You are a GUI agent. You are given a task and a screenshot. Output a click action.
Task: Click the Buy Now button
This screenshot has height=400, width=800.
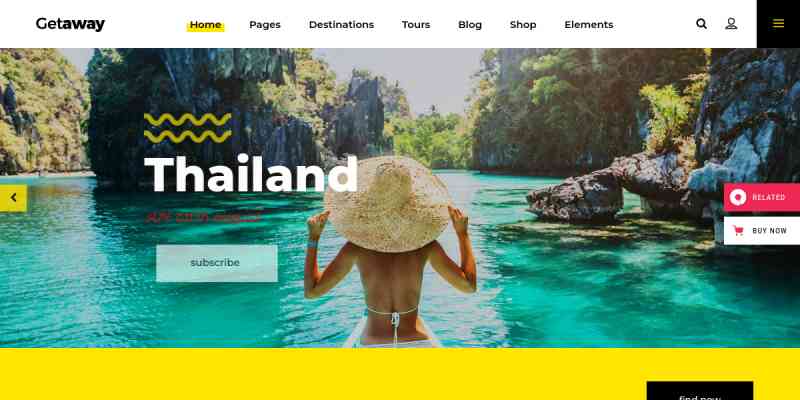[762, 231]
